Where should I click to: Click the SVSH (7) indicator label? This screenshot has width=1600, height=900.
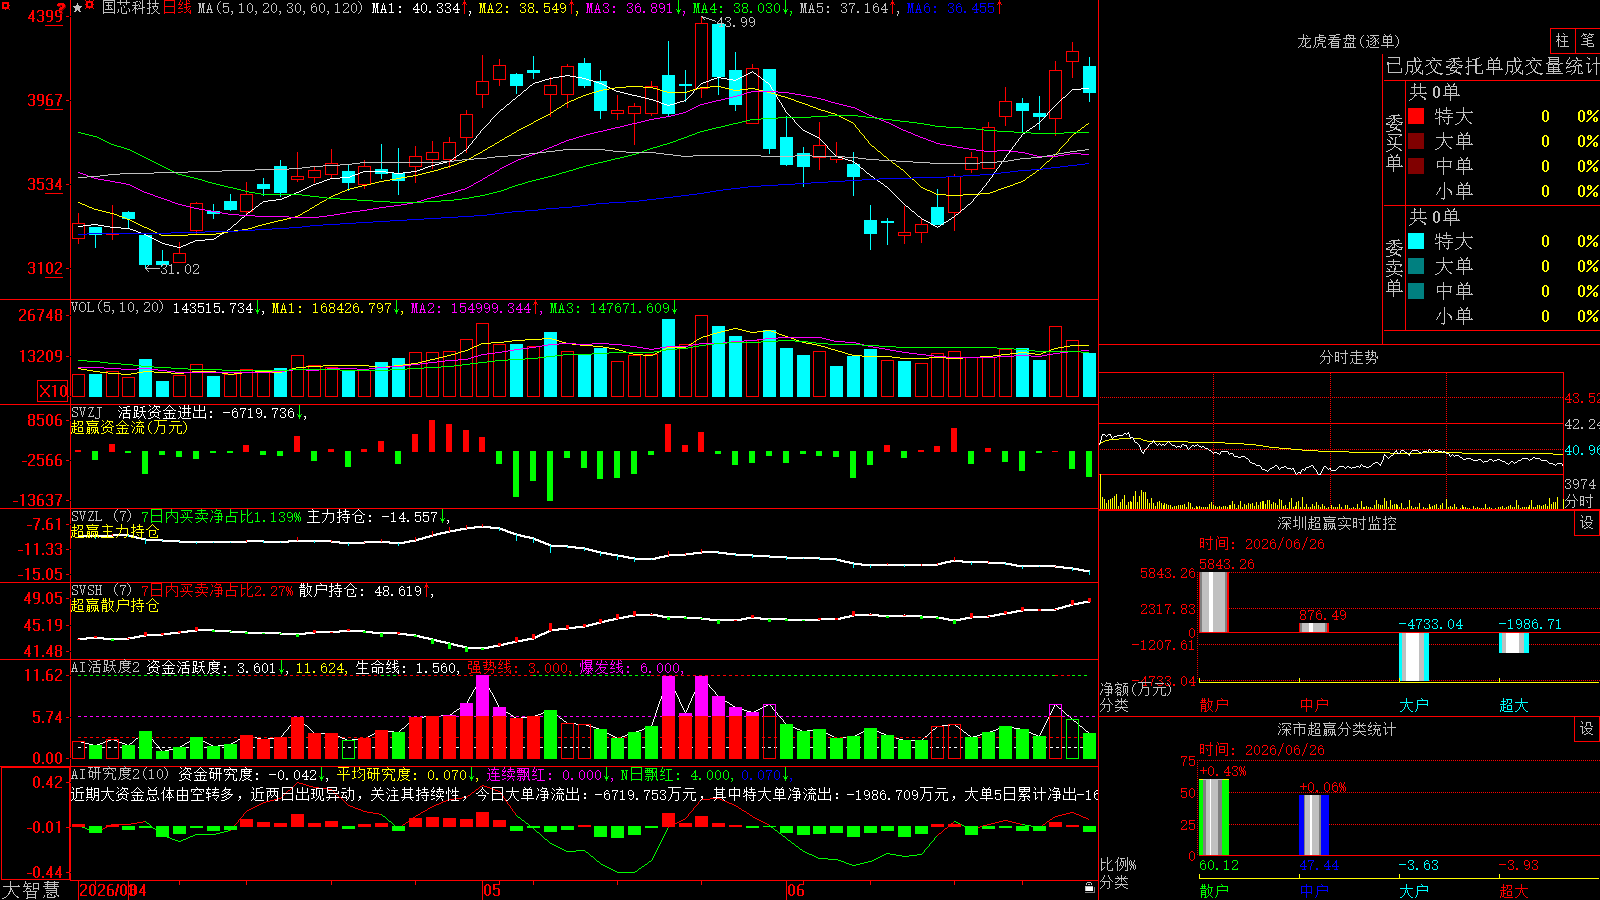tap(102, 591)
